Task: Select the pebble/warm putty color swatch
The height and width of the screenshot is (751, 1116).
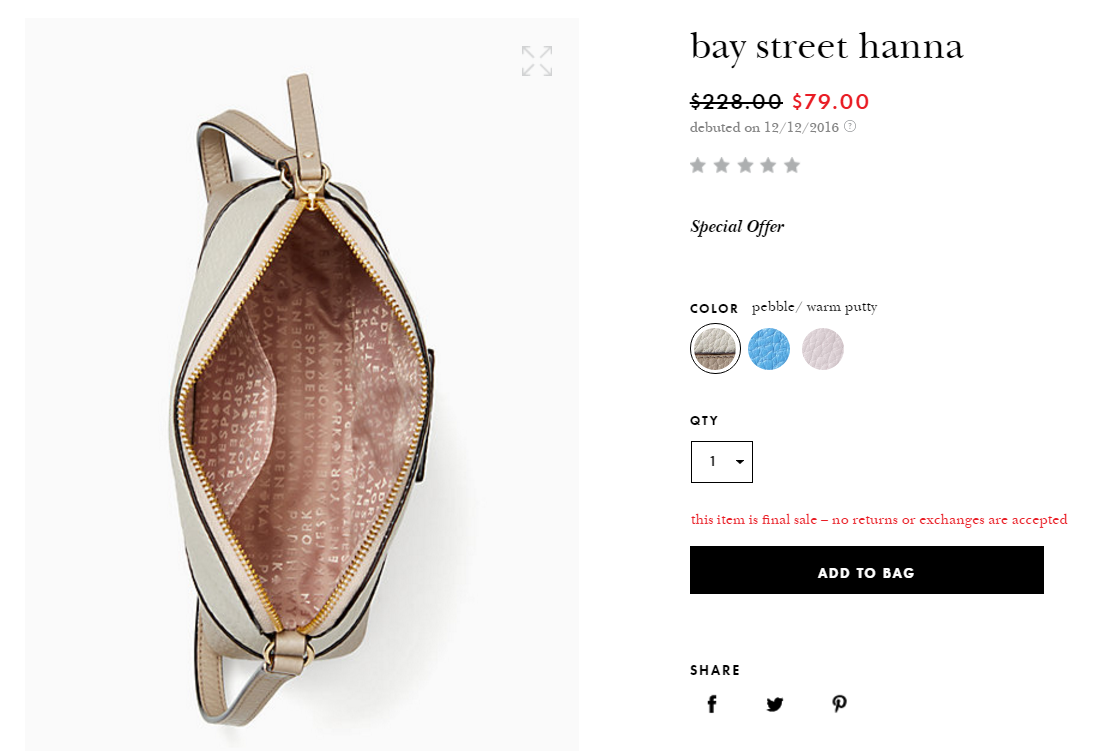Action: pos(715,349)
